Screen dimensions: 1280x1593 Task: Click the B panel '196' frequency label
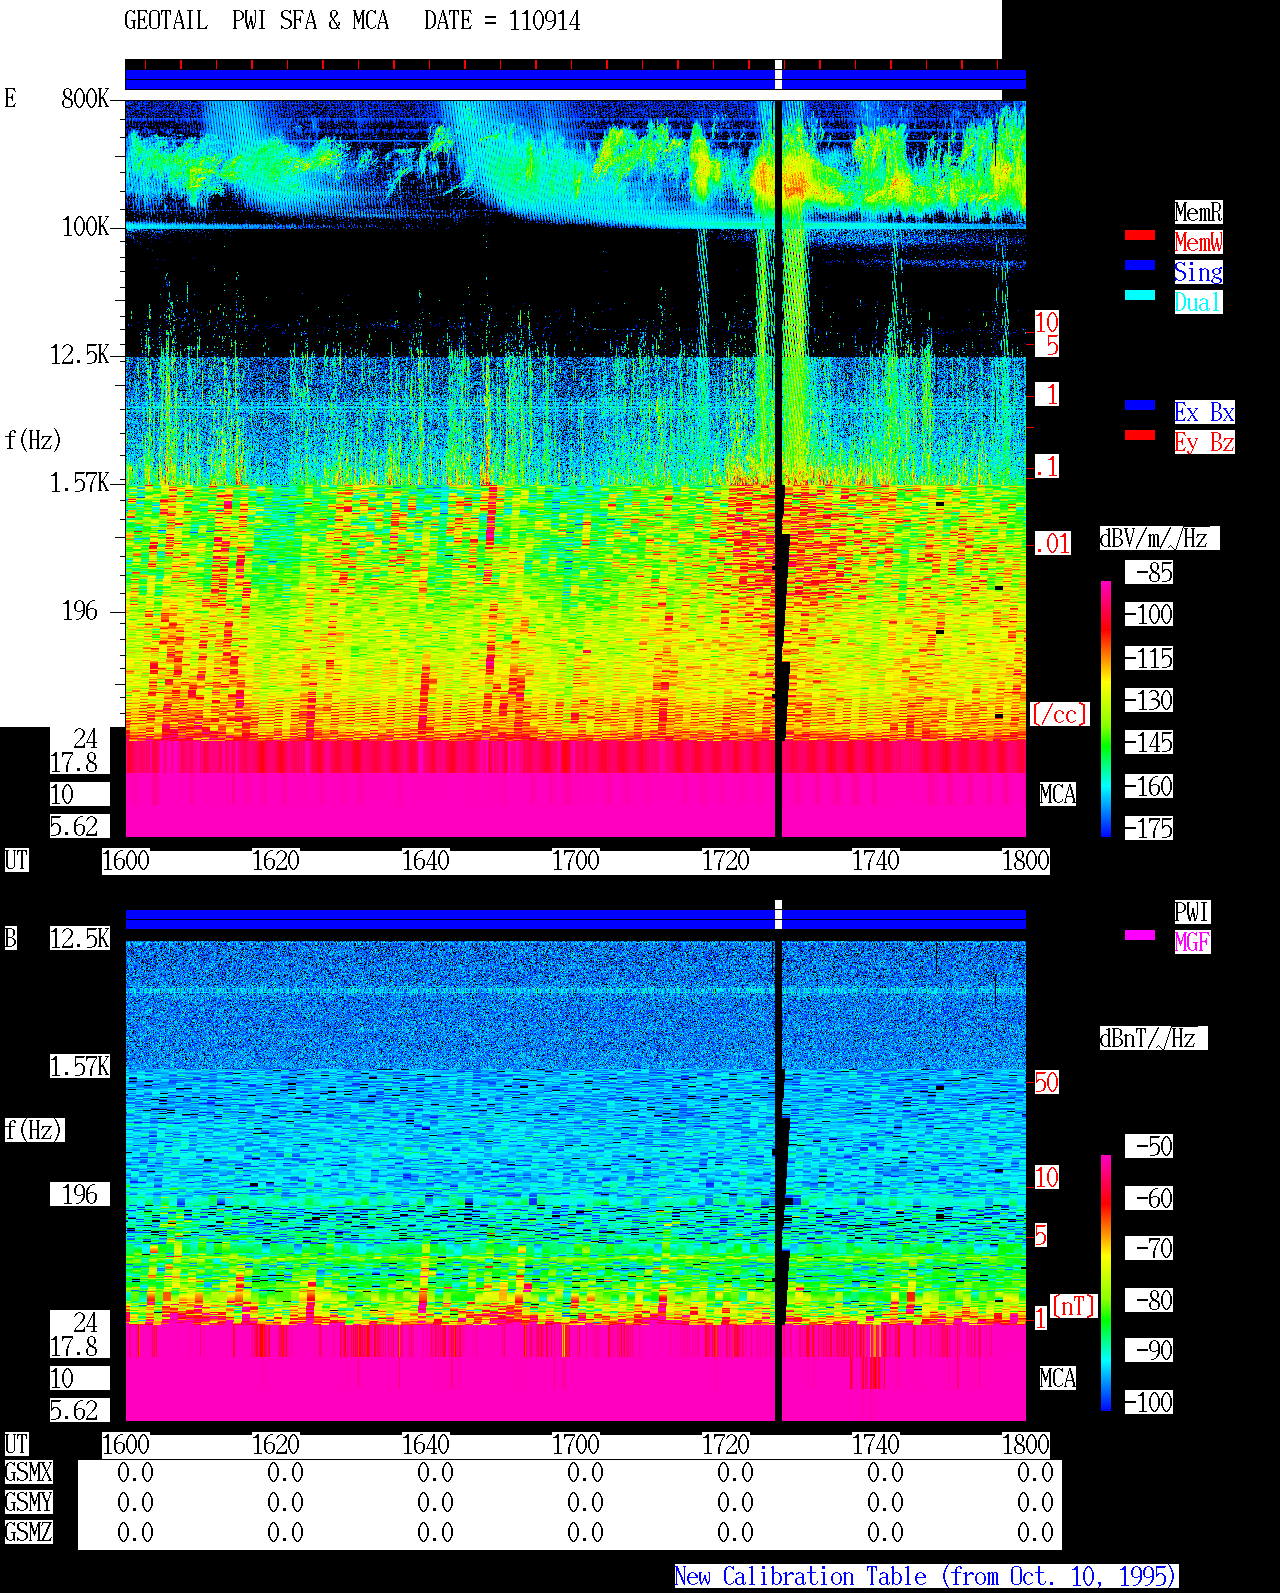(80, 1194)
